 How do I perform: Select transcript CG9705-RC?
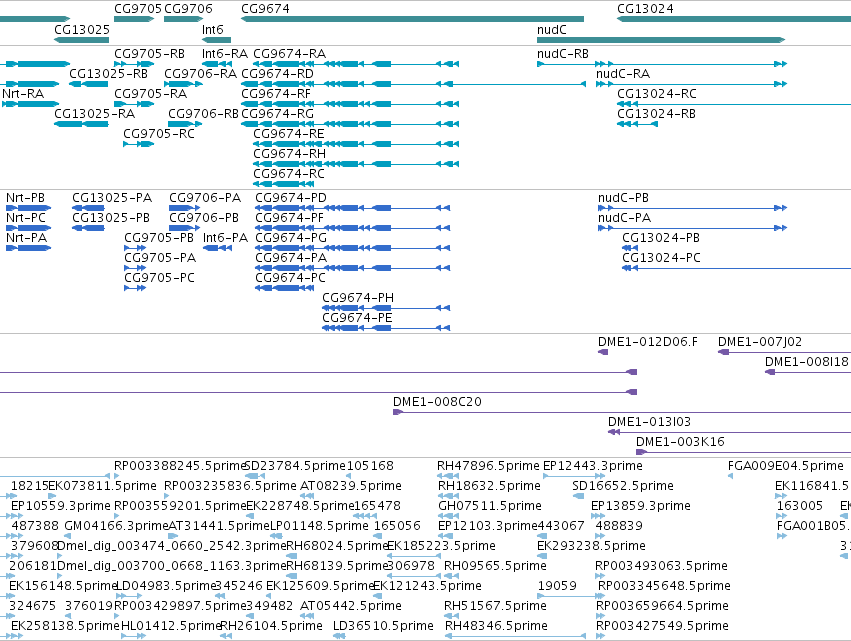159,134
